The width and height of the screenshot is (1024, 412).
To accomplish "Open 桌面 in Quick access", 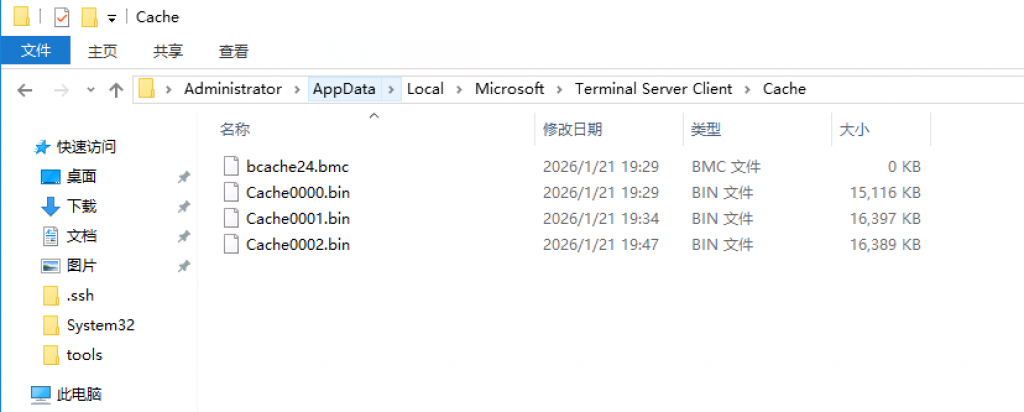I will (x=81, y=177).
